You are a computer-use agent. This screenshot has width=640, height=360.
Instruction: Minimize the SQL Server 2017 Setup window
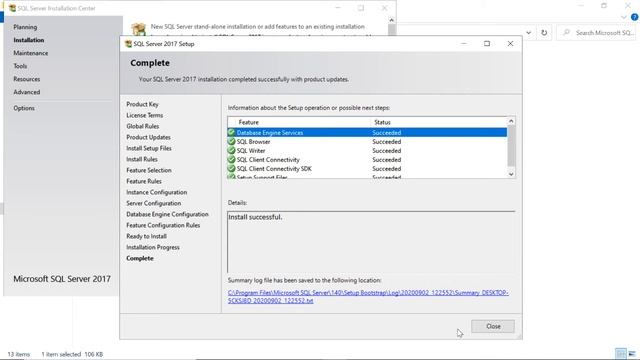[x=463, y=44]
